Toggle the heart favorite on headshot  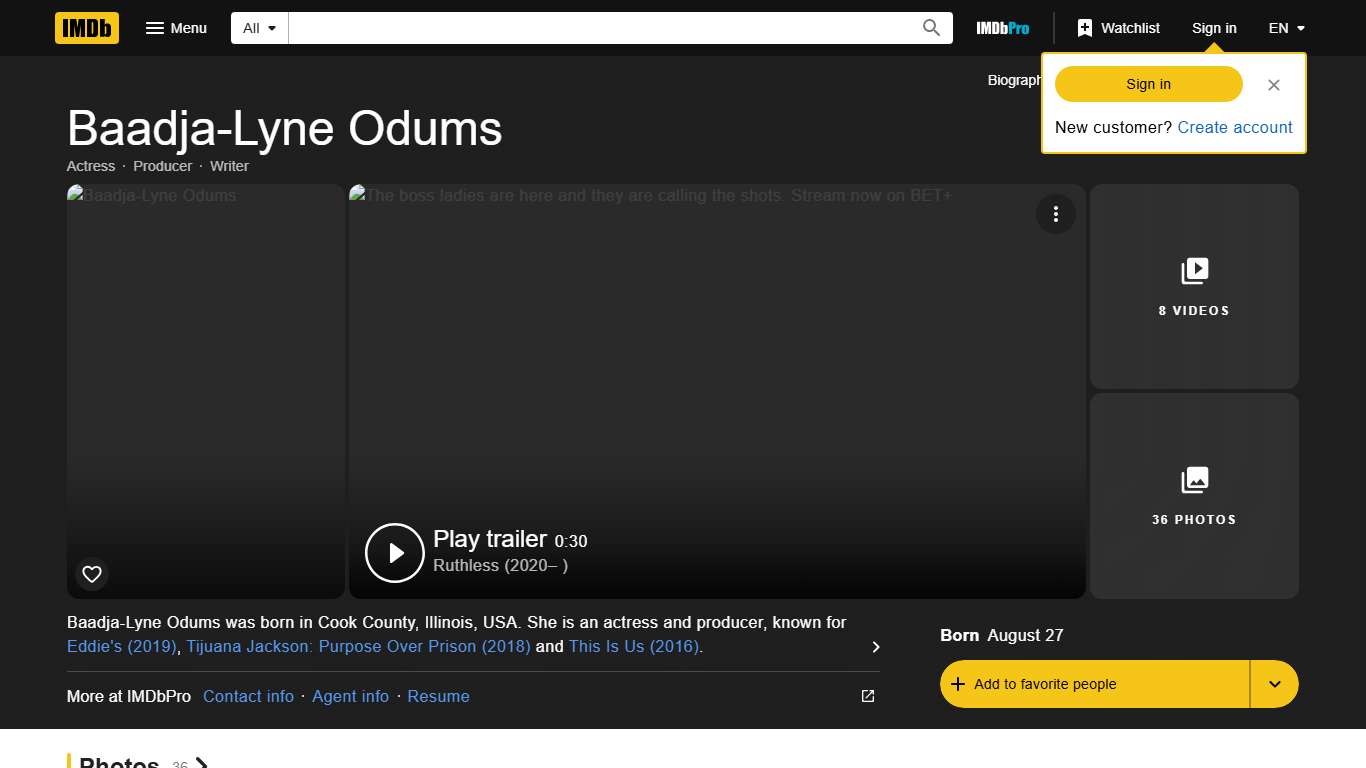(92, 574)
